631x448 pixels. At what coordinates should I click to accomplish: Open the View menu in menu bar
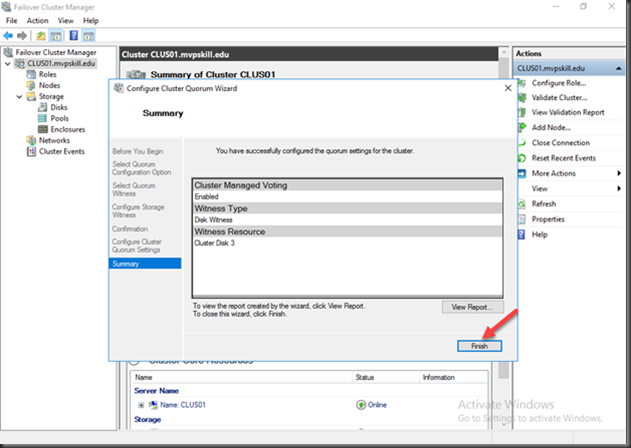[66, 21]
